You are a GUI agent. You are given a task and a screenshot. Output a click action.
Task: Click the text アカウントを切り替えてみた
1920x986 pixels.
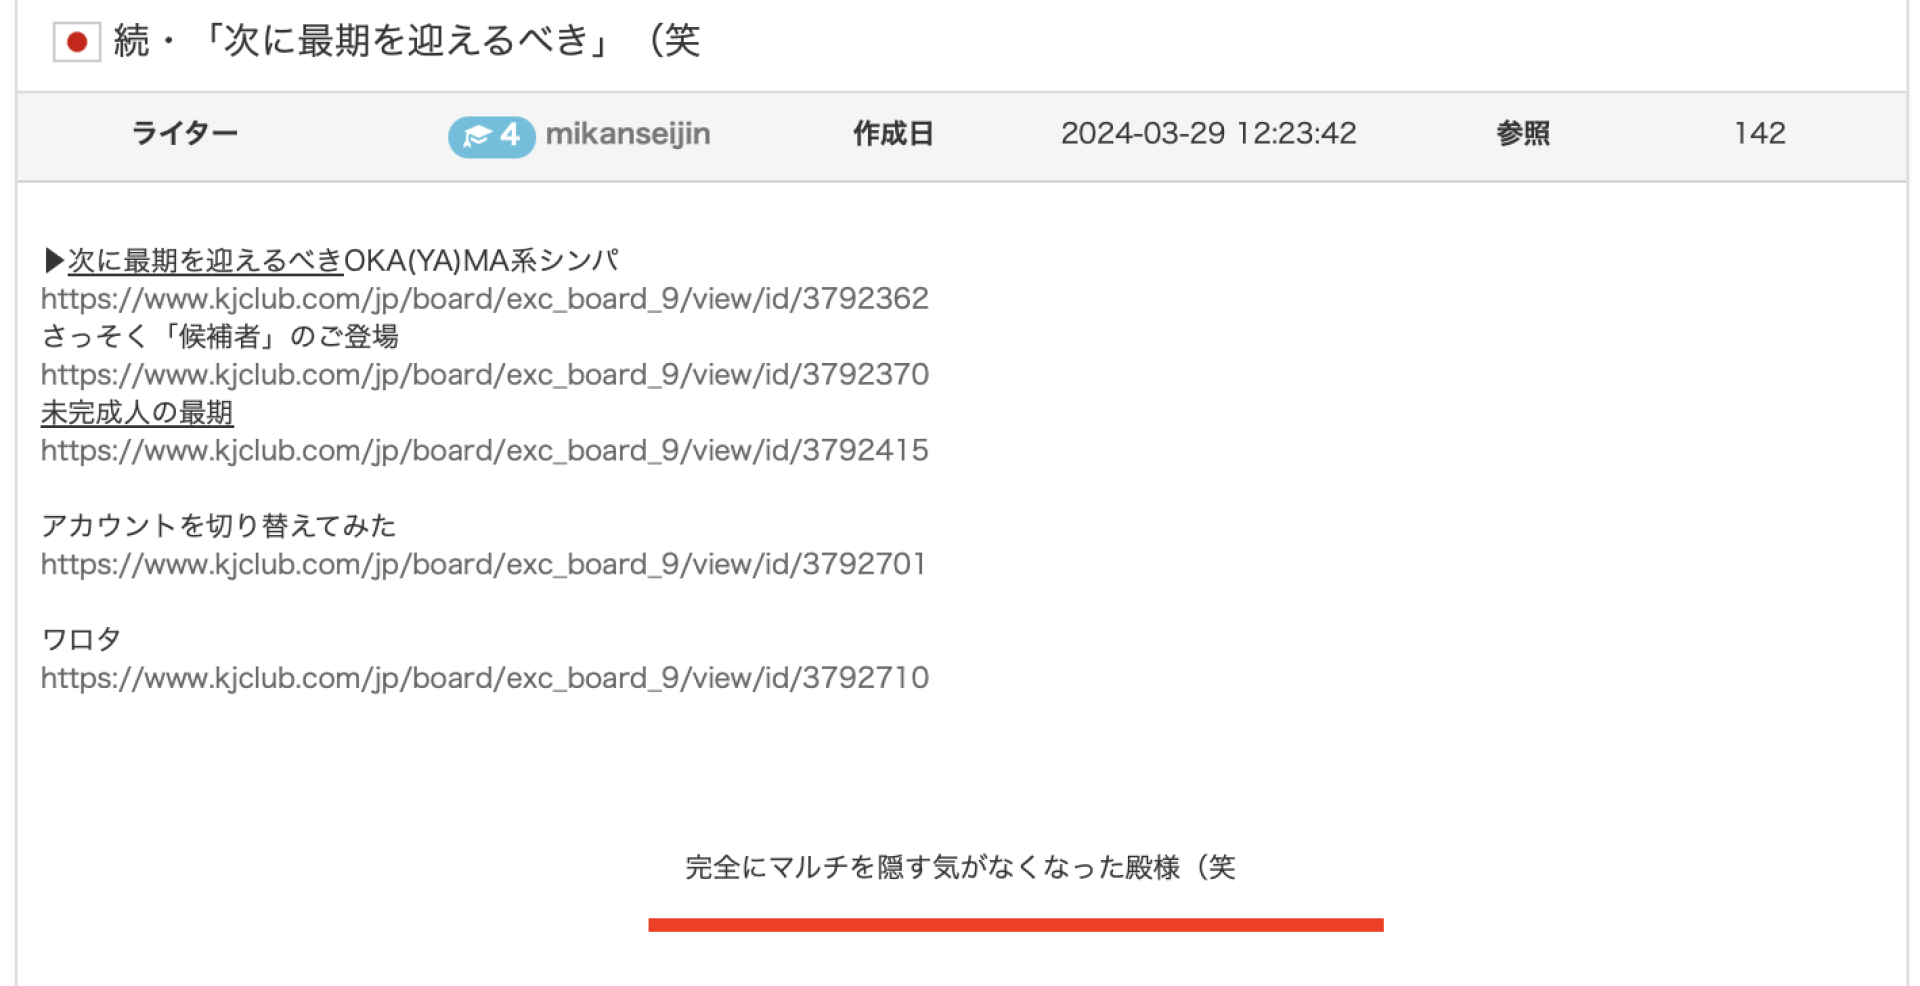(218, 526)
